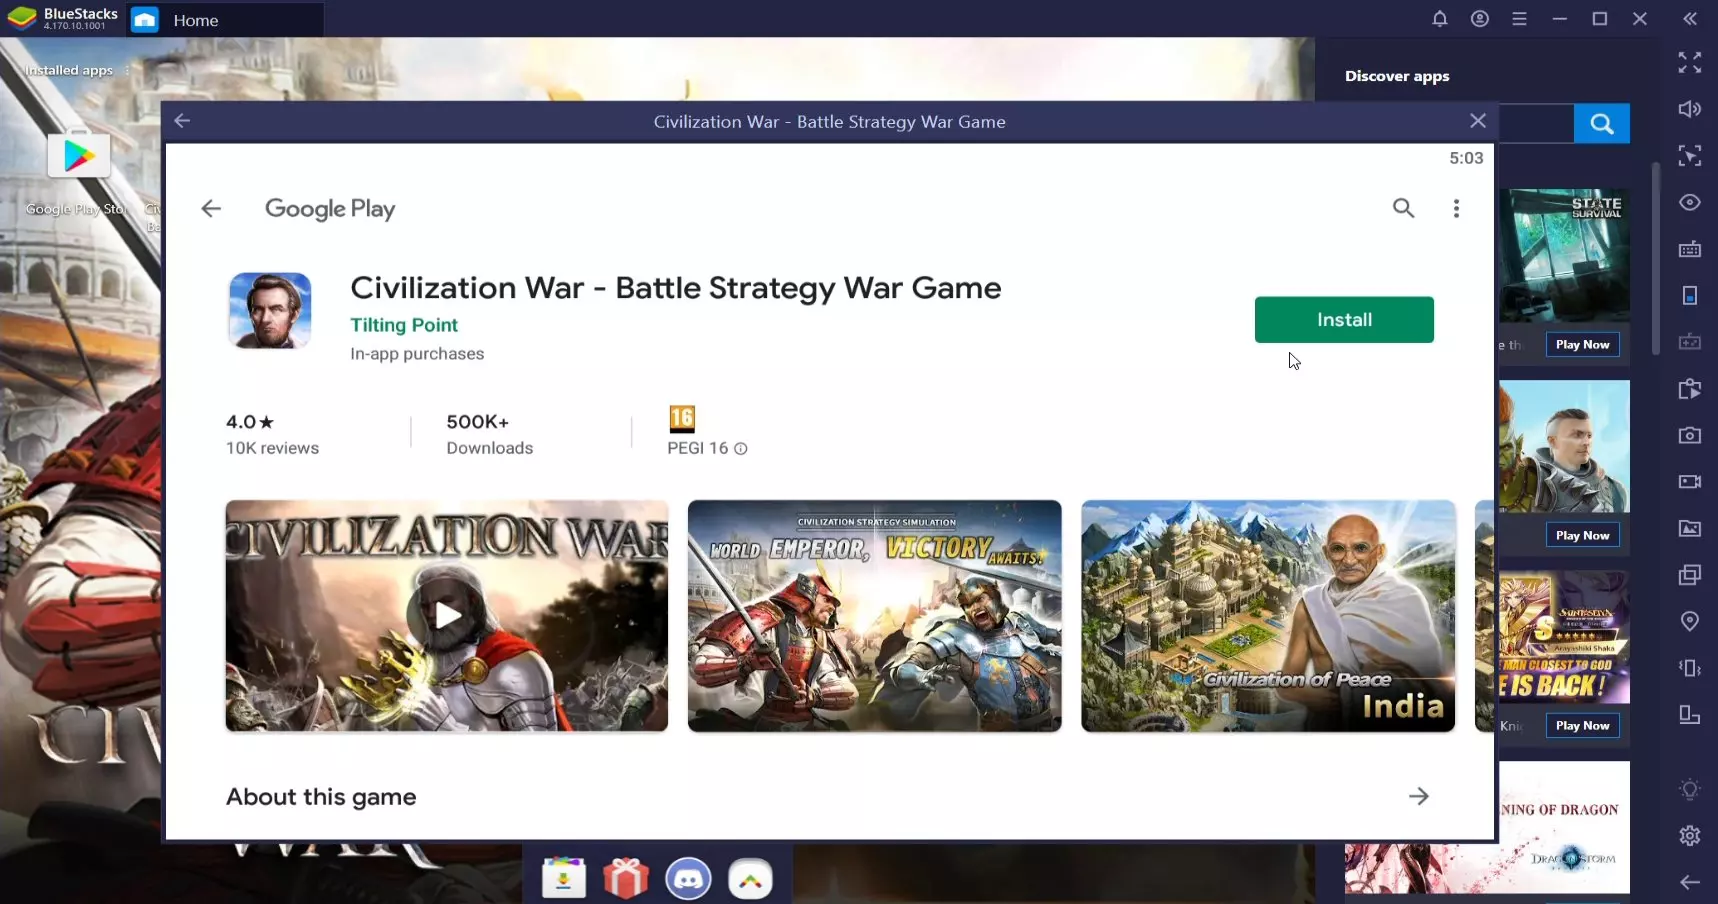The image size is (1718, 904).
Task: Open the Tilting Point developer link
Action: pyautogui.click(x=404, y=325)
